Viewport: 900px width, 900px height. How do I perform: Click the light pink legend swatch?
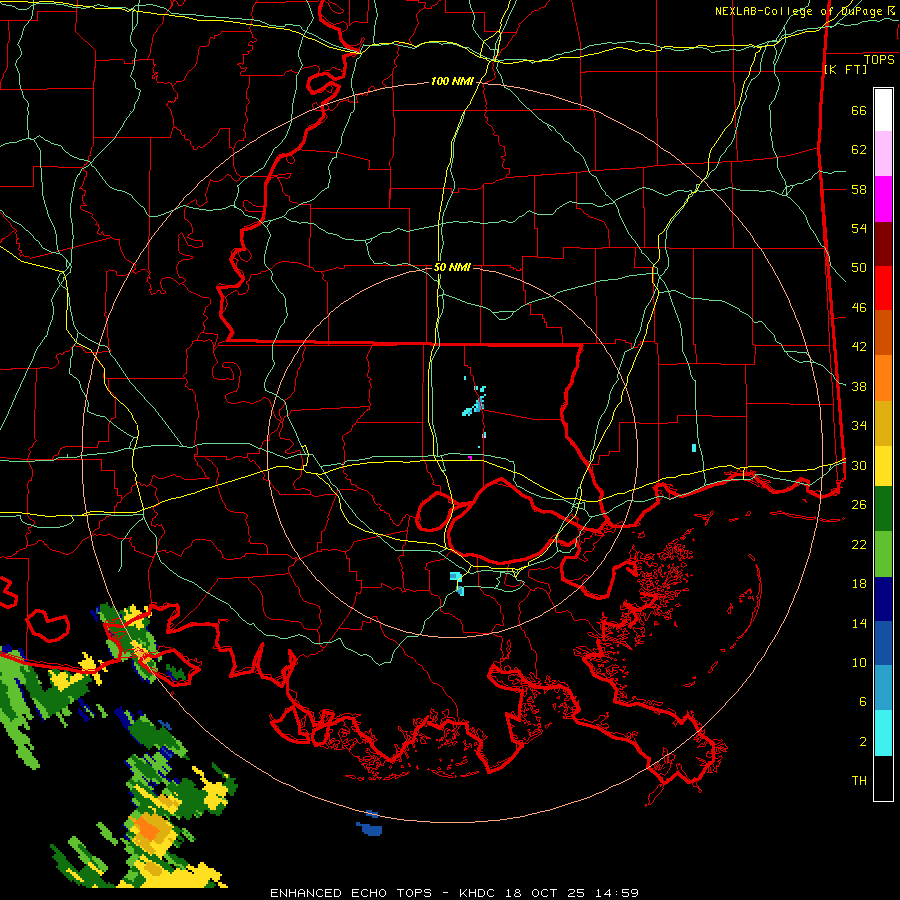pos(883,154)
